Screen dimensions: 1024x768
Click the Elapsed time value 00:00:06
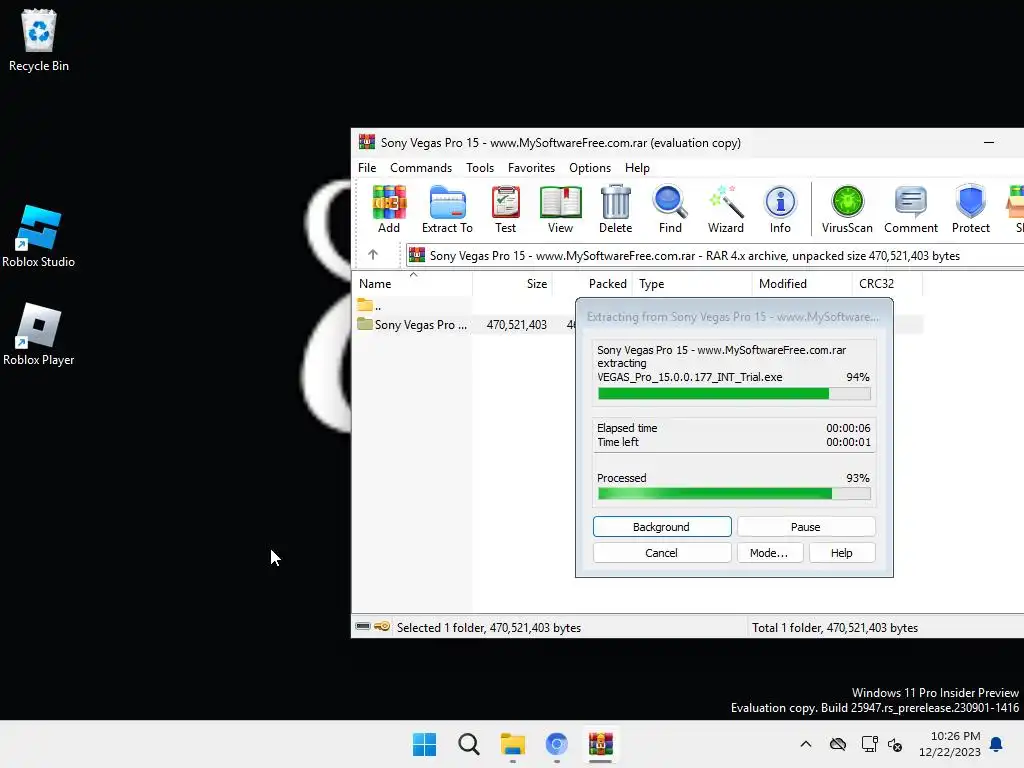[848, 428]
